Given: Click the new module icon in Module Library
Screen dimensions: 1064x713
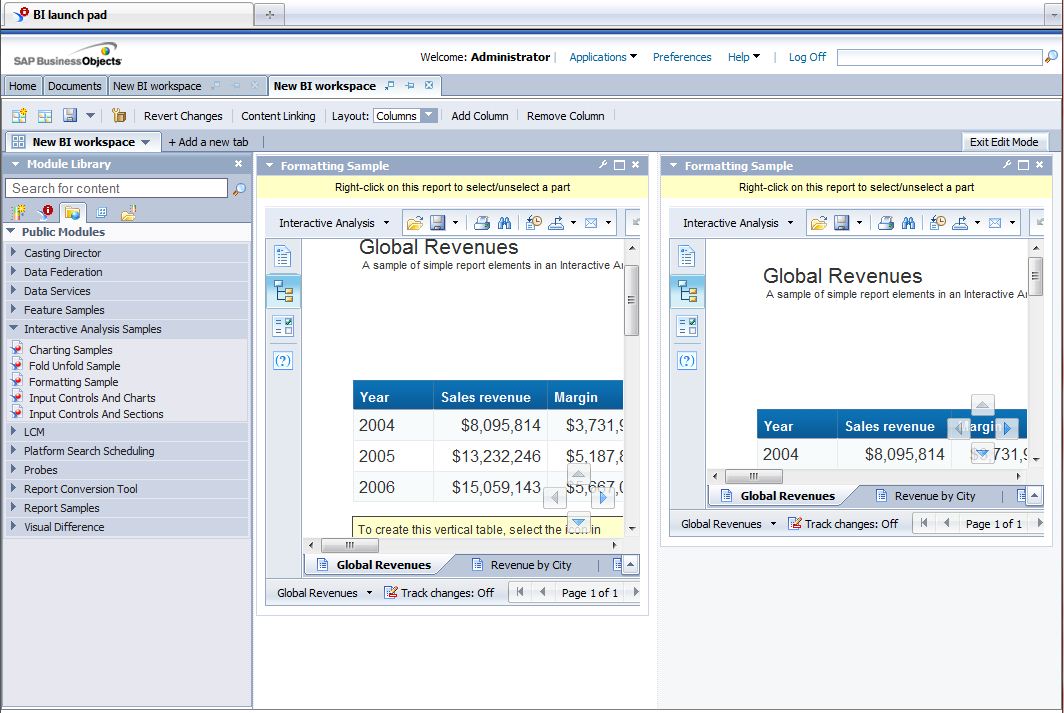Looking at the screenshot, I should point(19,212).
